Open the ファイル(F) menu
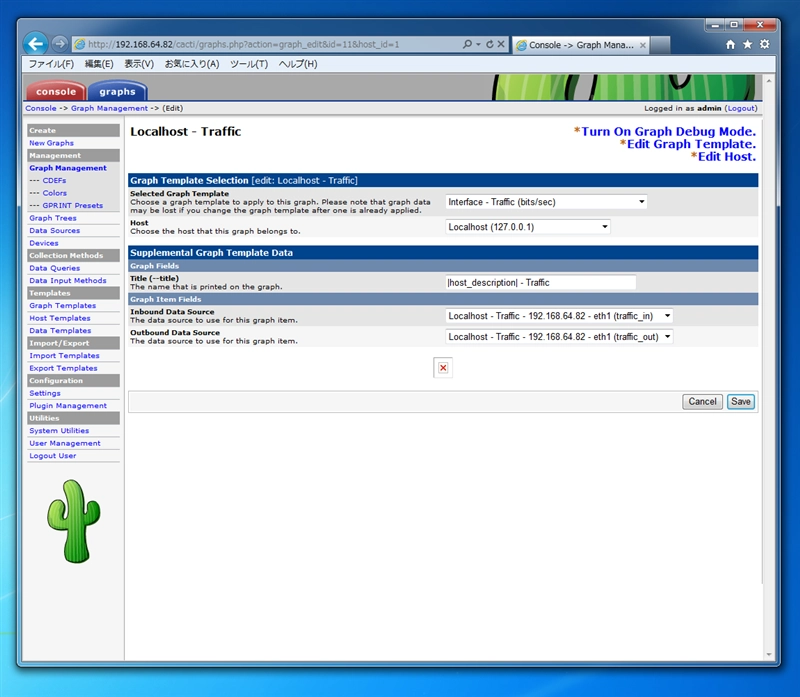This screenshot has width=800, height=697. (51, 64)
